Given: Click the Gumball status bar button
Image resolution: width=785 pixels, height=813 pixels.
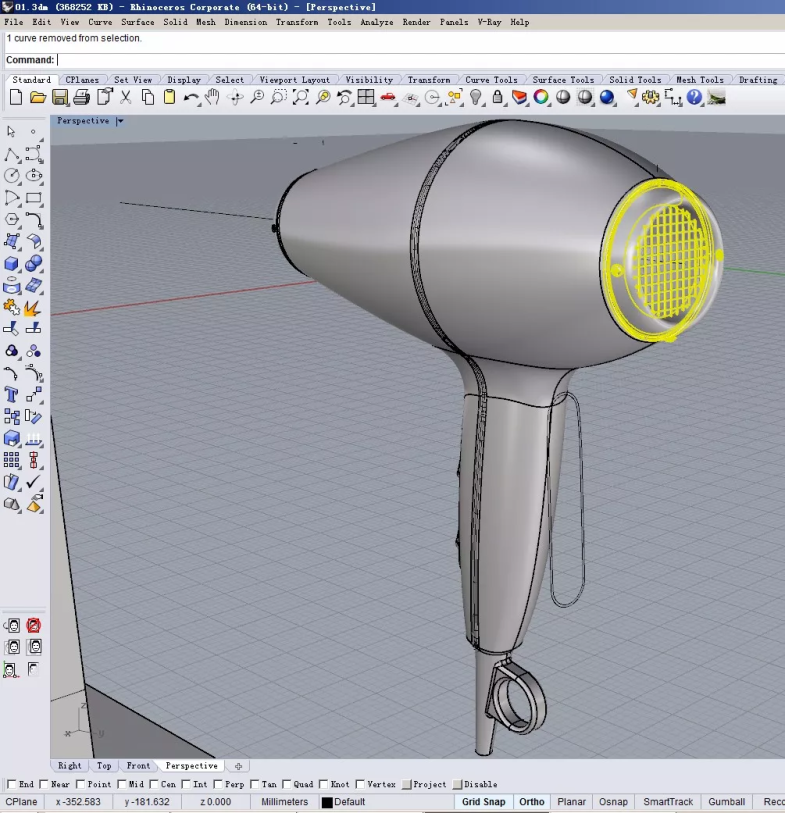Looking at the screenshot, I should 726,802.
